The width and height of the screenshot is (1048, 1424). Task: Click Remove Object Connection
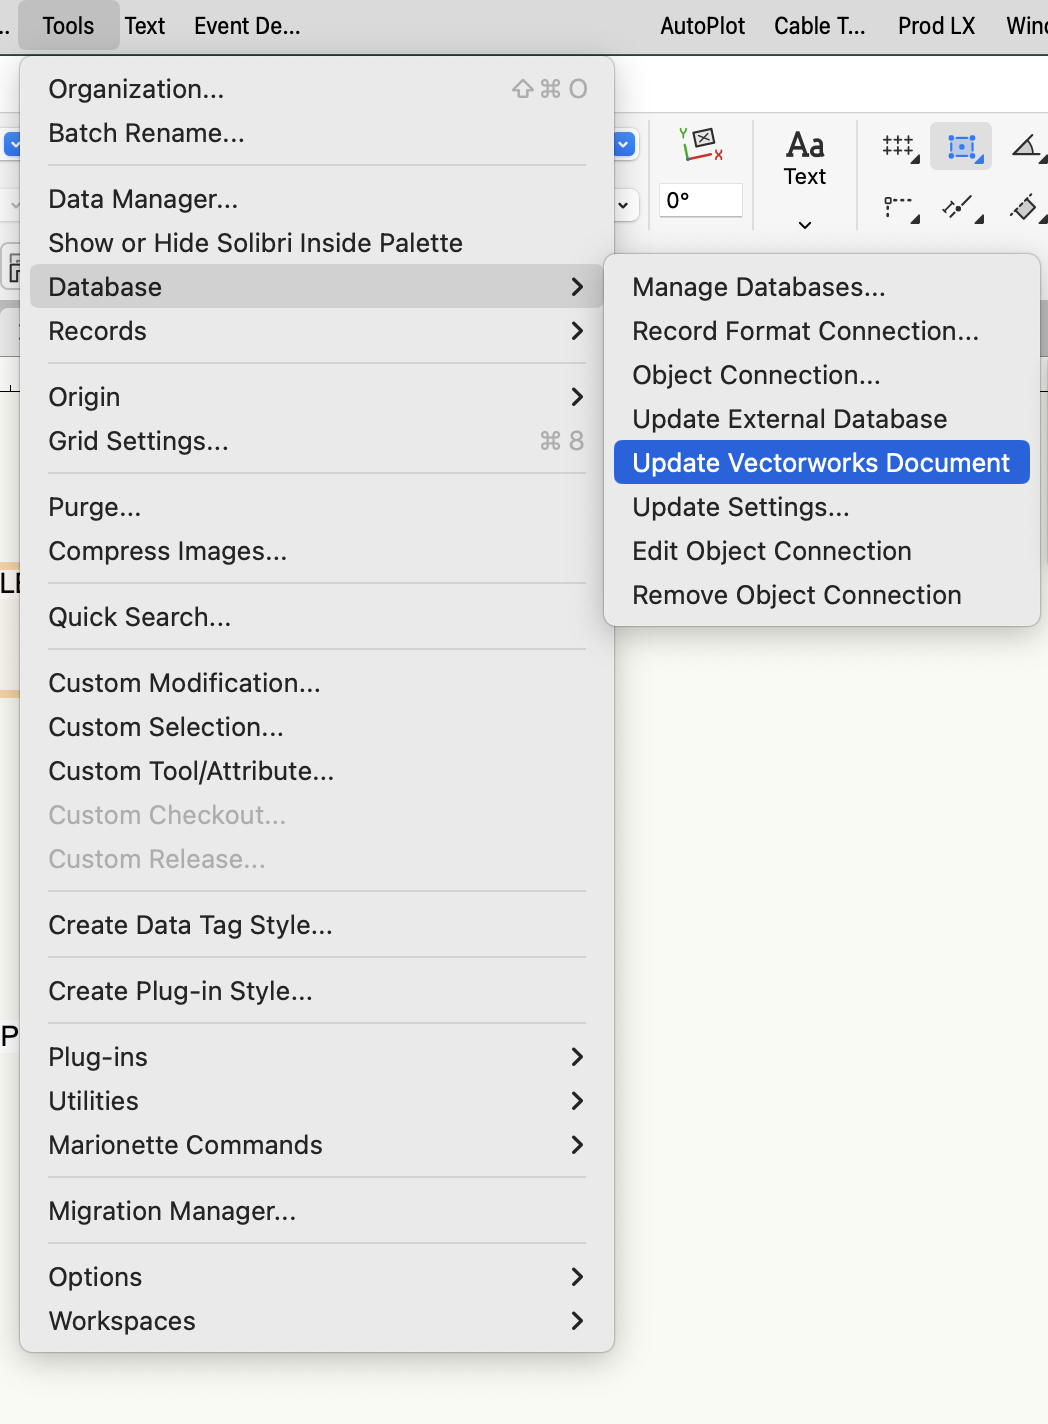click(x=796, y=594)
